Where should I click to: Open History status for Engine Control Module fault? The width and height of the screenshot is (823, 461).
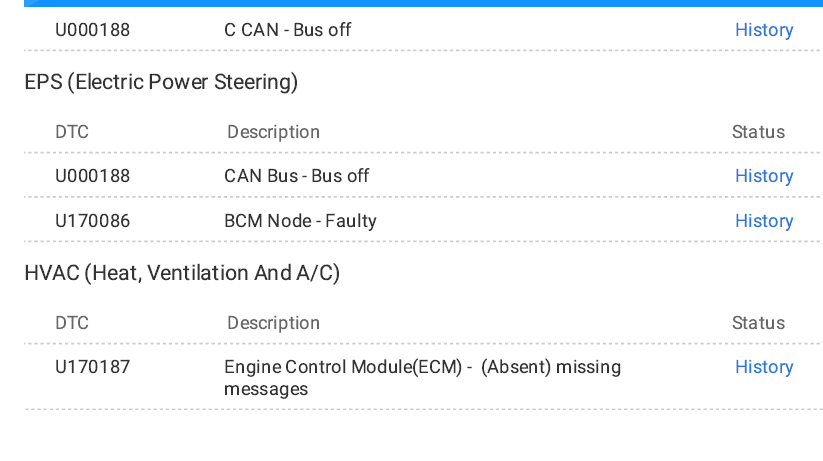(764, 367)
